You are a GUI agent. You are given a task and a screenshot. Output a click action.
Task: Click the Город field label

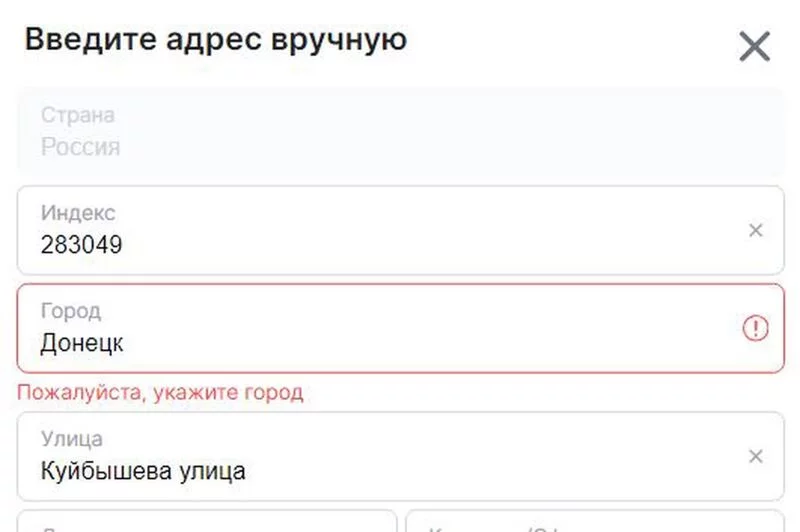point(71,311)
